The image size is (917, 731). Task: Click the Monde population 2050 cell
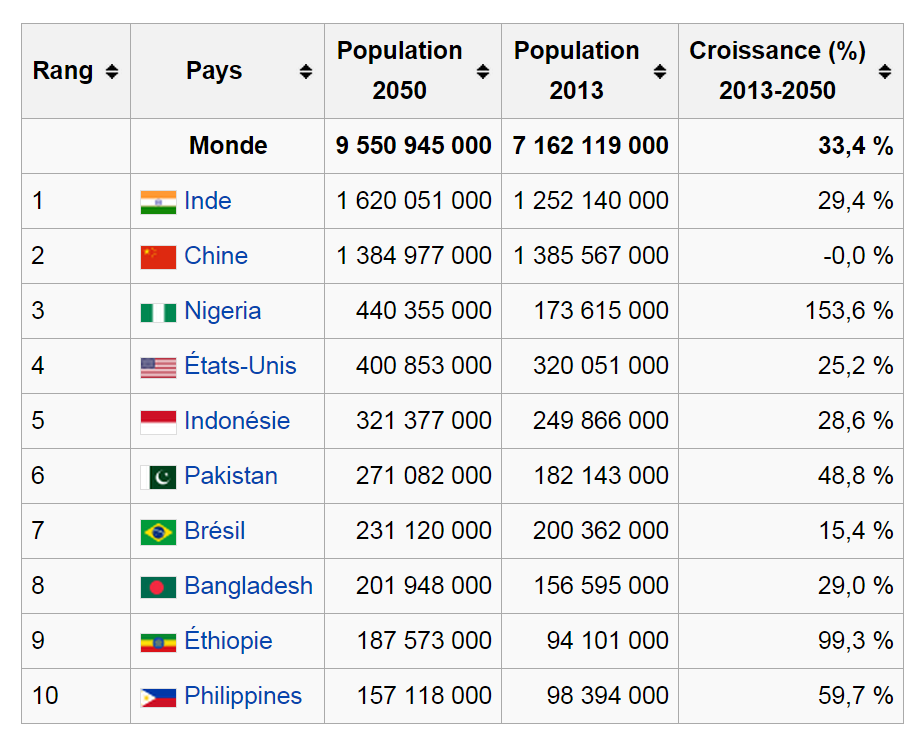tap(414, 146)
